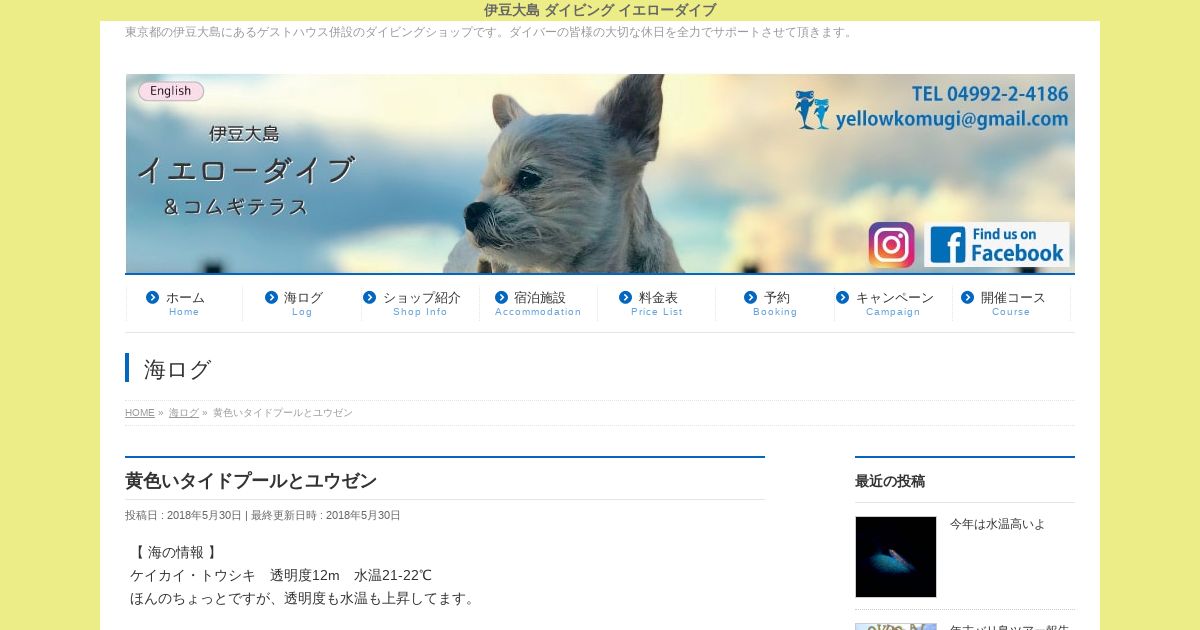This screenshot has height=630, width=1200.
Task: Click the 最近の投稿 sidebar heading
Action: click(890, 481)
